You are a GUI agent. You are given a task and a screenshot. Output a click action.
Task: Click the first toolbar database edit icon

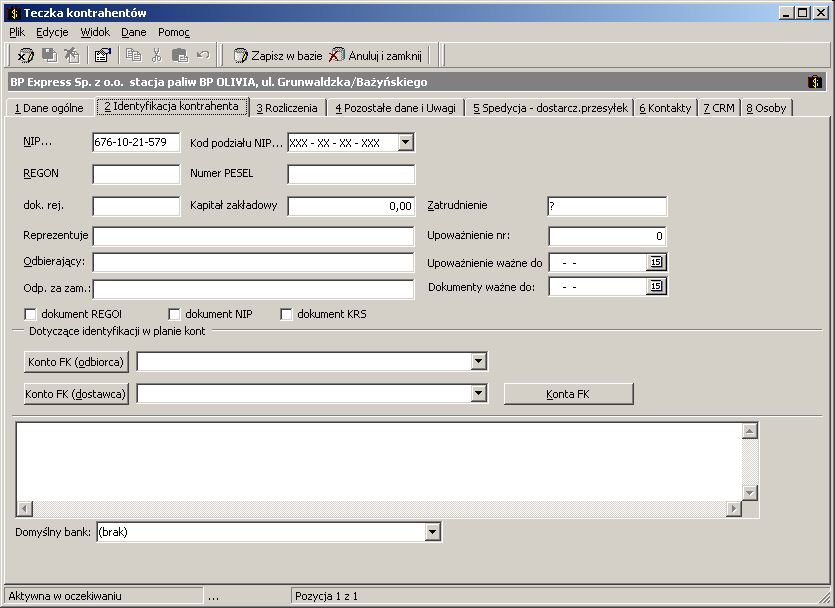pyautogui.click(x=25, y=55)
